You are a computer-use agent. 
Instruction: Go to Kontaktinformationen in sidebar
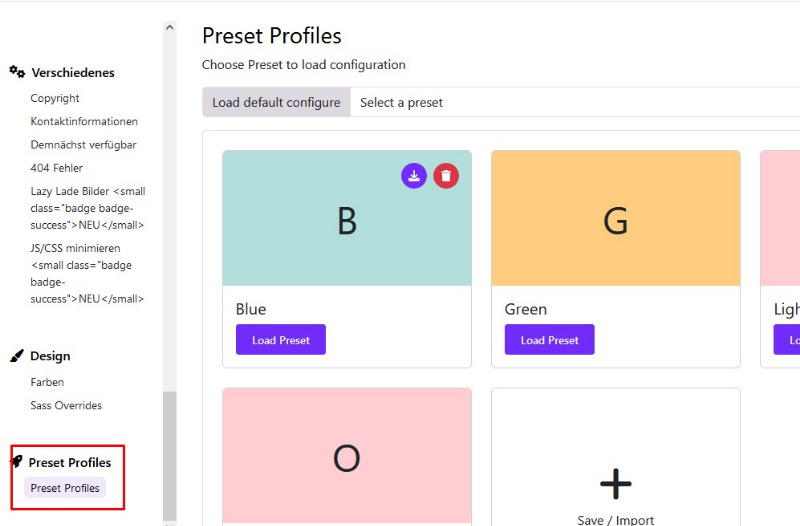click(x=84, y=121)
